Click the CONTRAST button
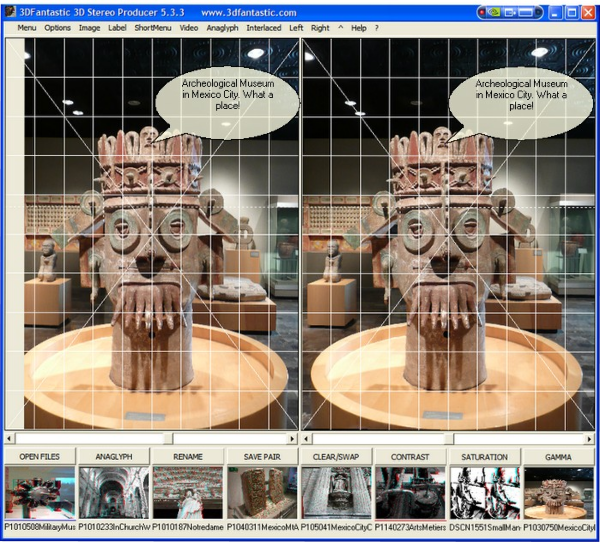This screenshot has width=600, height=542. click(x=410, y=457)
